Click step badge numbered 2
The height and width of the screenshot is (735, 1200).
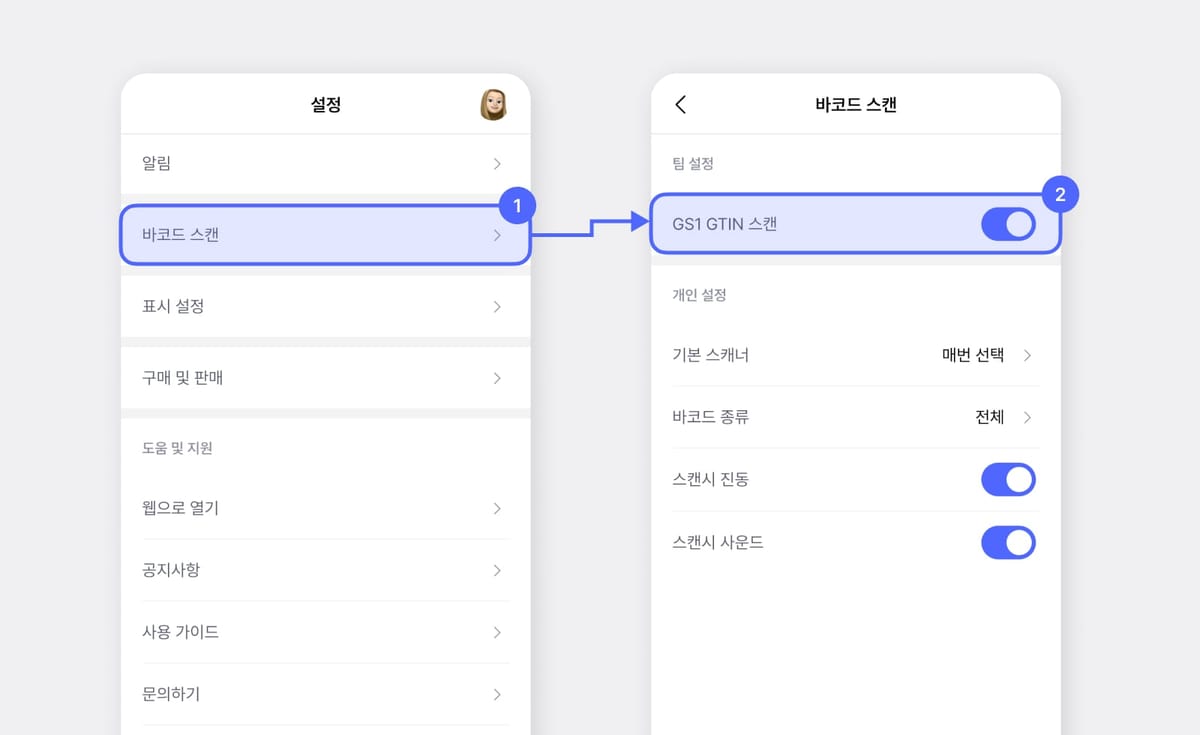pos(1059,196)
